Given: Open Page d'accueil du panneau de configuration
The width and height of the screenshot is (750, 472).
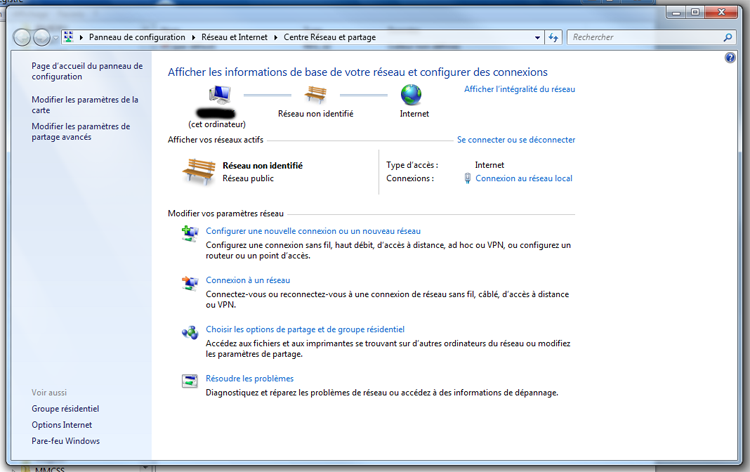Looking at the screenshot, I should coord(87,71).
